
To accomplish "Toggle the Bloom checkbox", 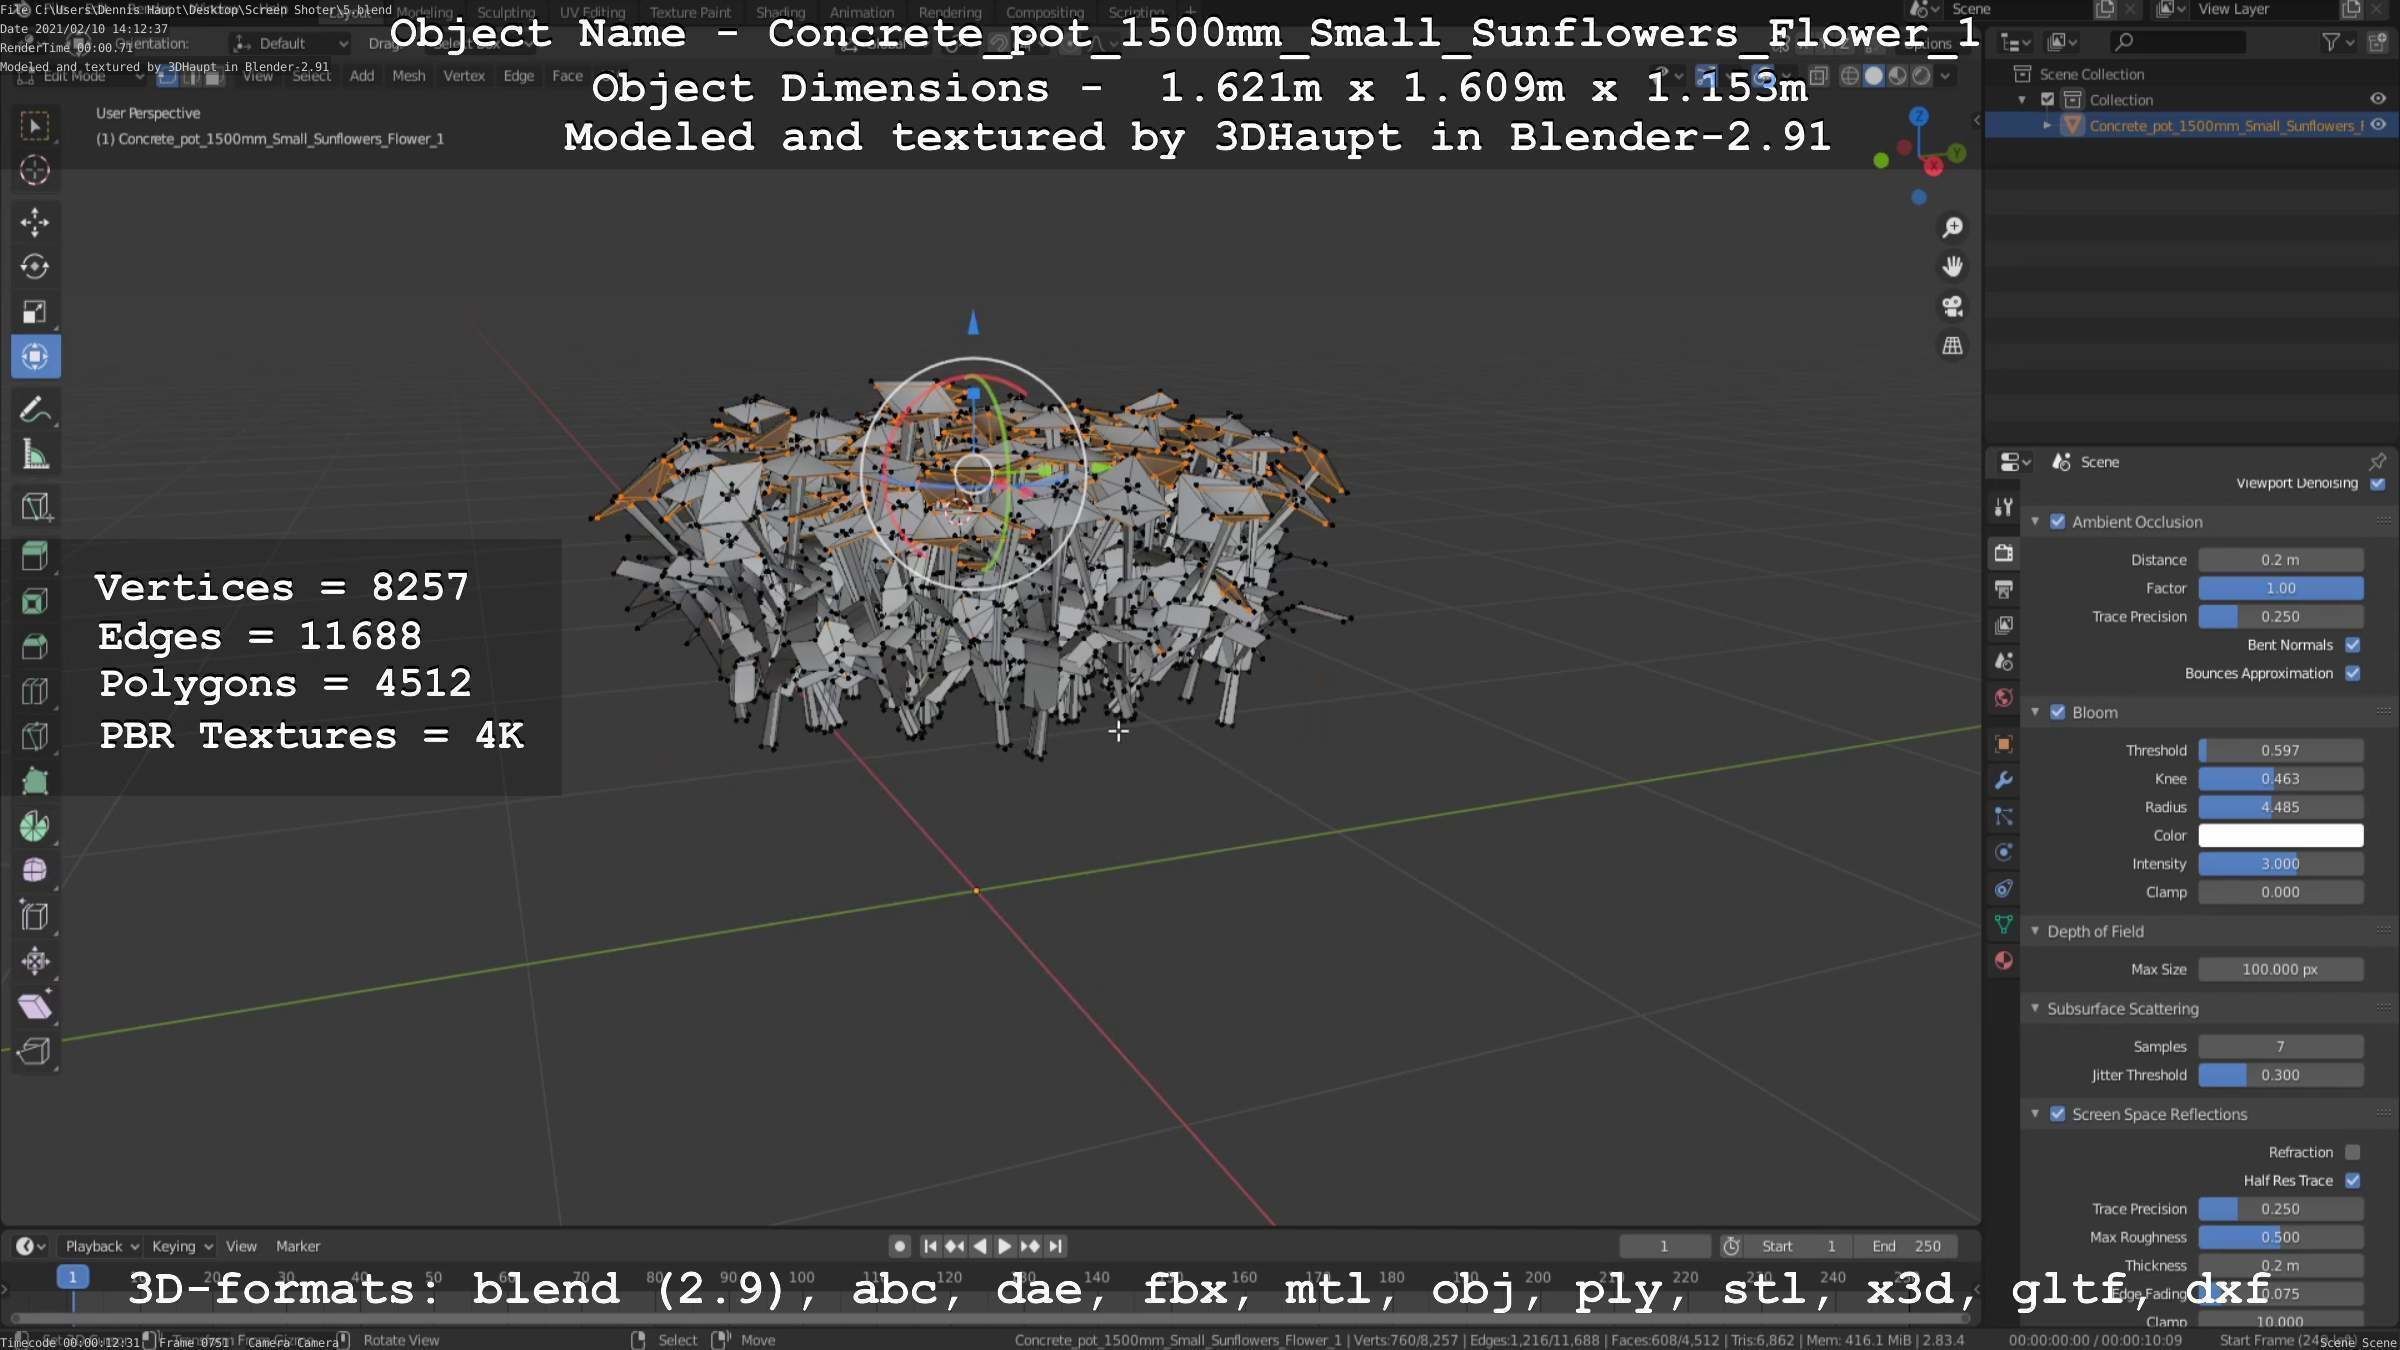I will 2058,712.
